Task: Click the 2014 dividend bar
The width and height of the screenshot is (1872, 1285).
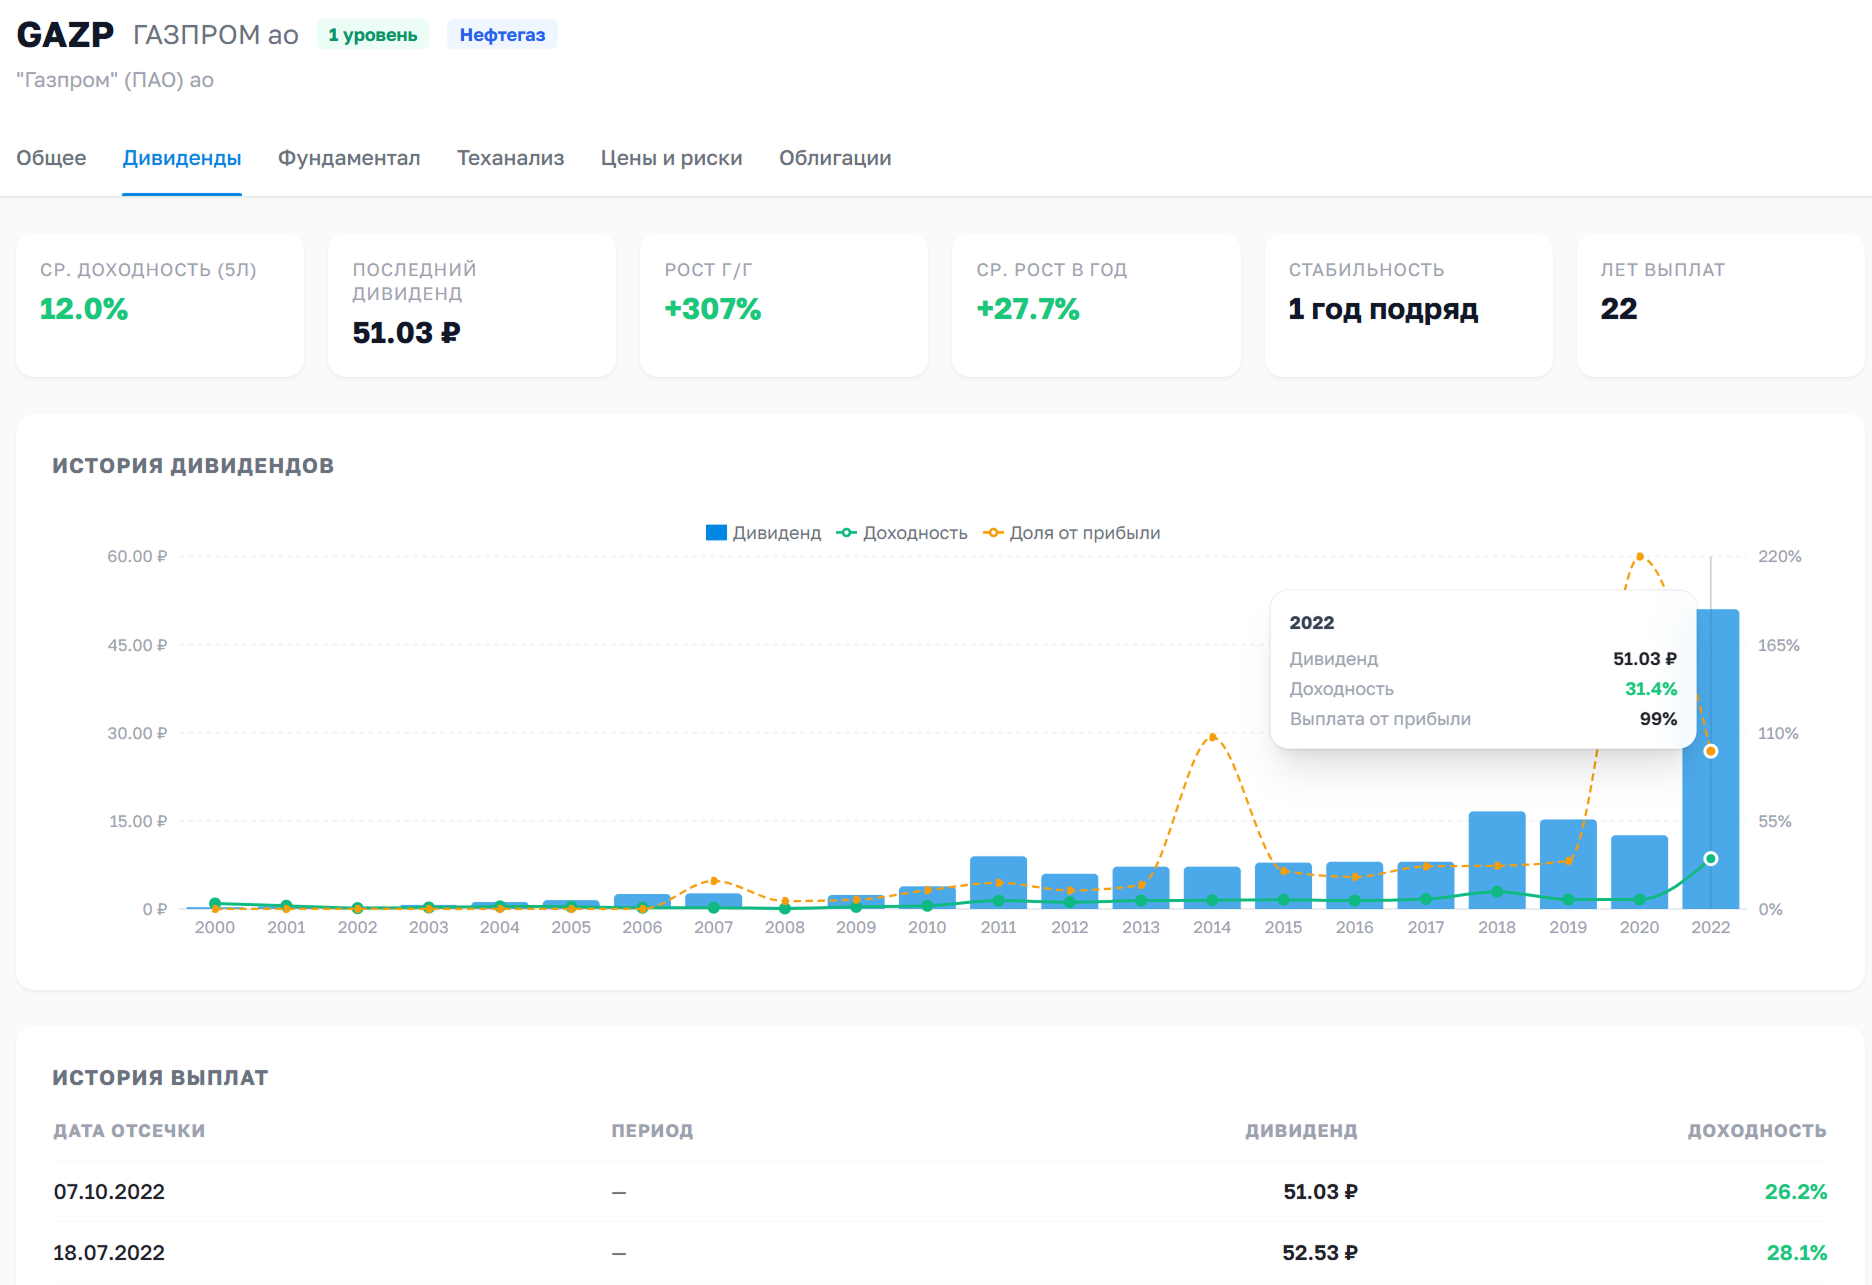Action: point(1212,888)
